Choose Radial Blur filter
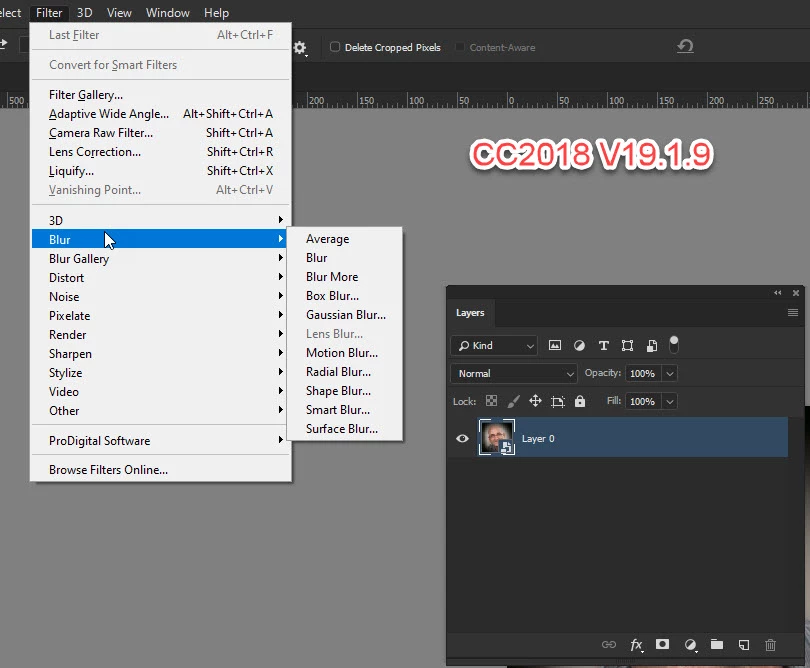The height and width of the screenshot is (668, 810). pyautogui.click(x=345, y=371)
